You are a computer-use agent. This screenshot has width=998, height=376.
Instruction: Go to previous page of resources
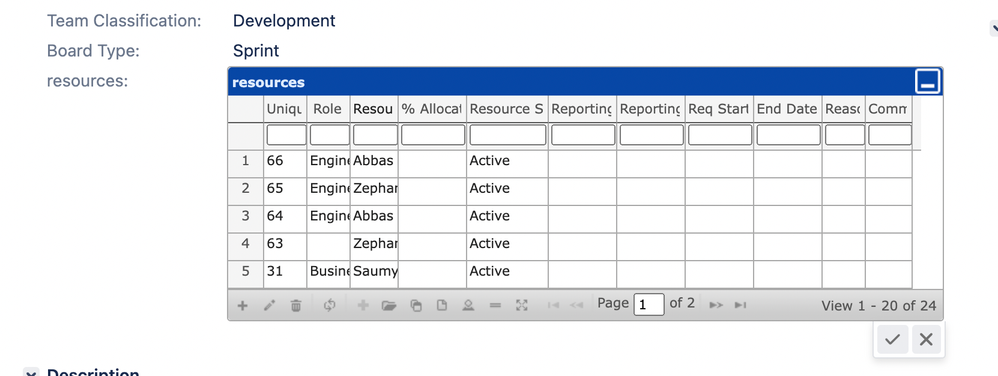click(577, 305)
